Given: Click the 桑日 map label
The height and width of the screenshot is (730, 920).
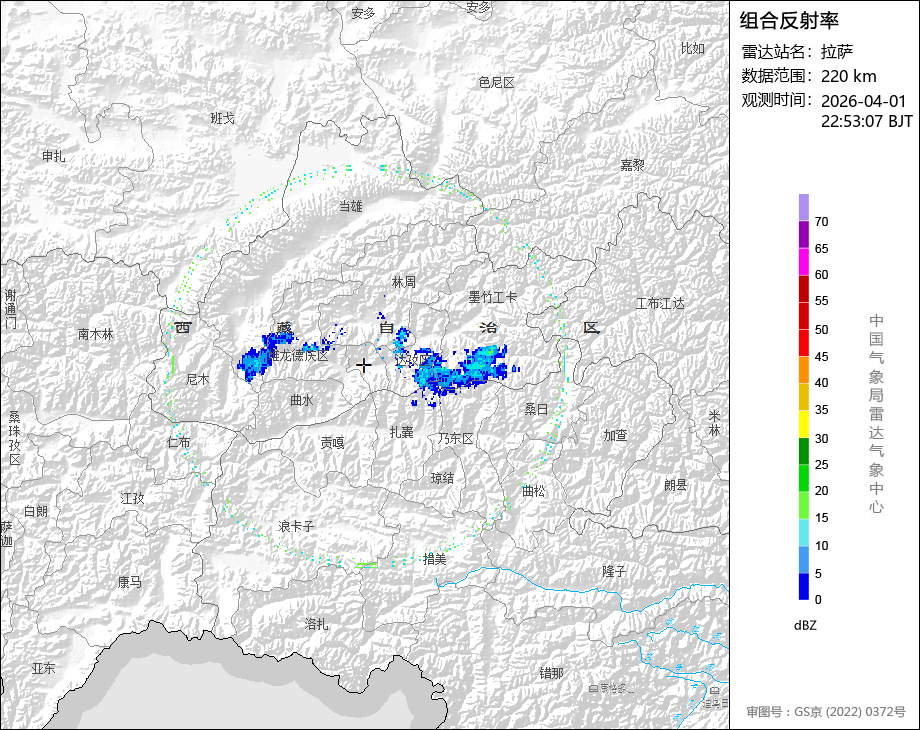Looking at the screenshot, I should coord(536,409).
